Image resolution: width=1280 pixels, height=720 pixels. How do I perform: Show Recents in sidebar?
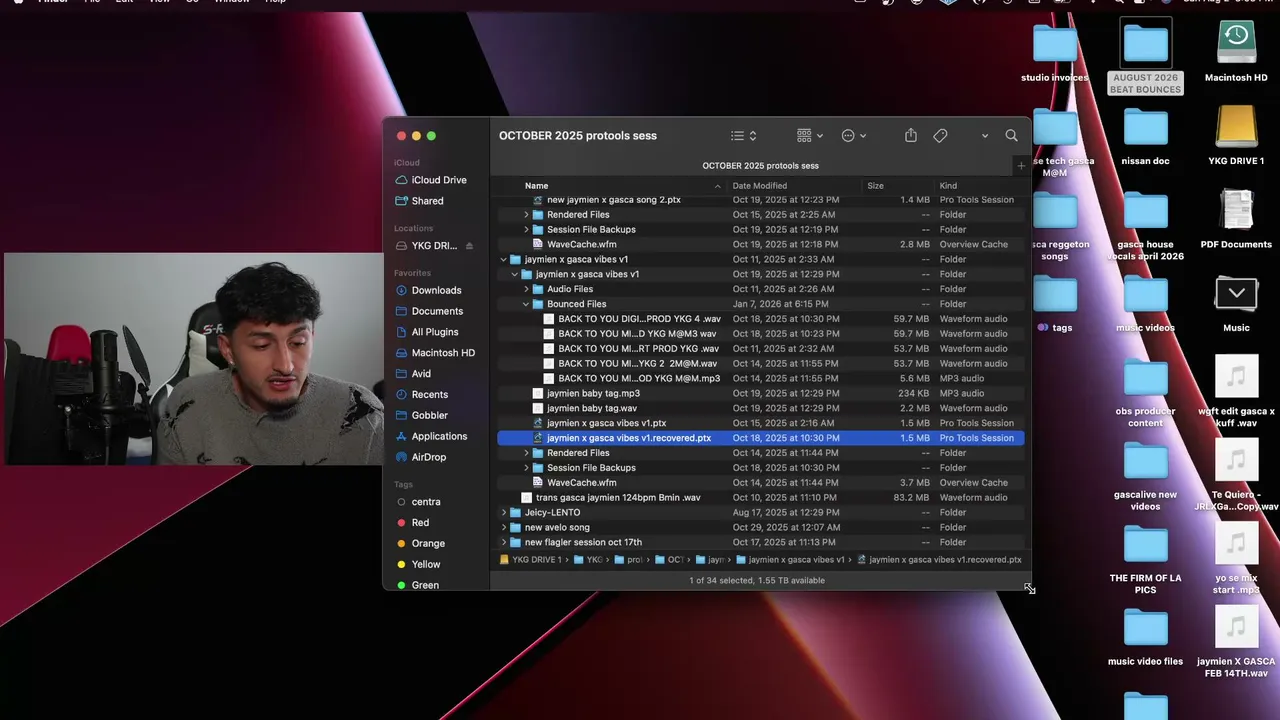click(x=429, y=395)
